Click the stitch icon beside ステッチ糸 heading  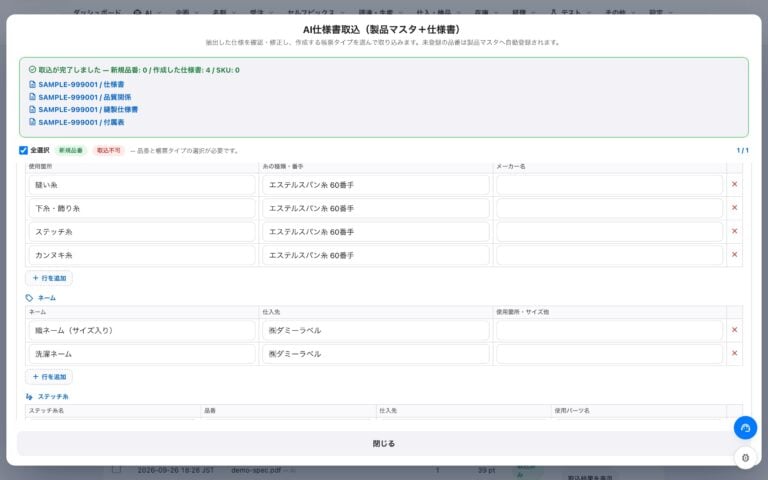click(29, 397)
